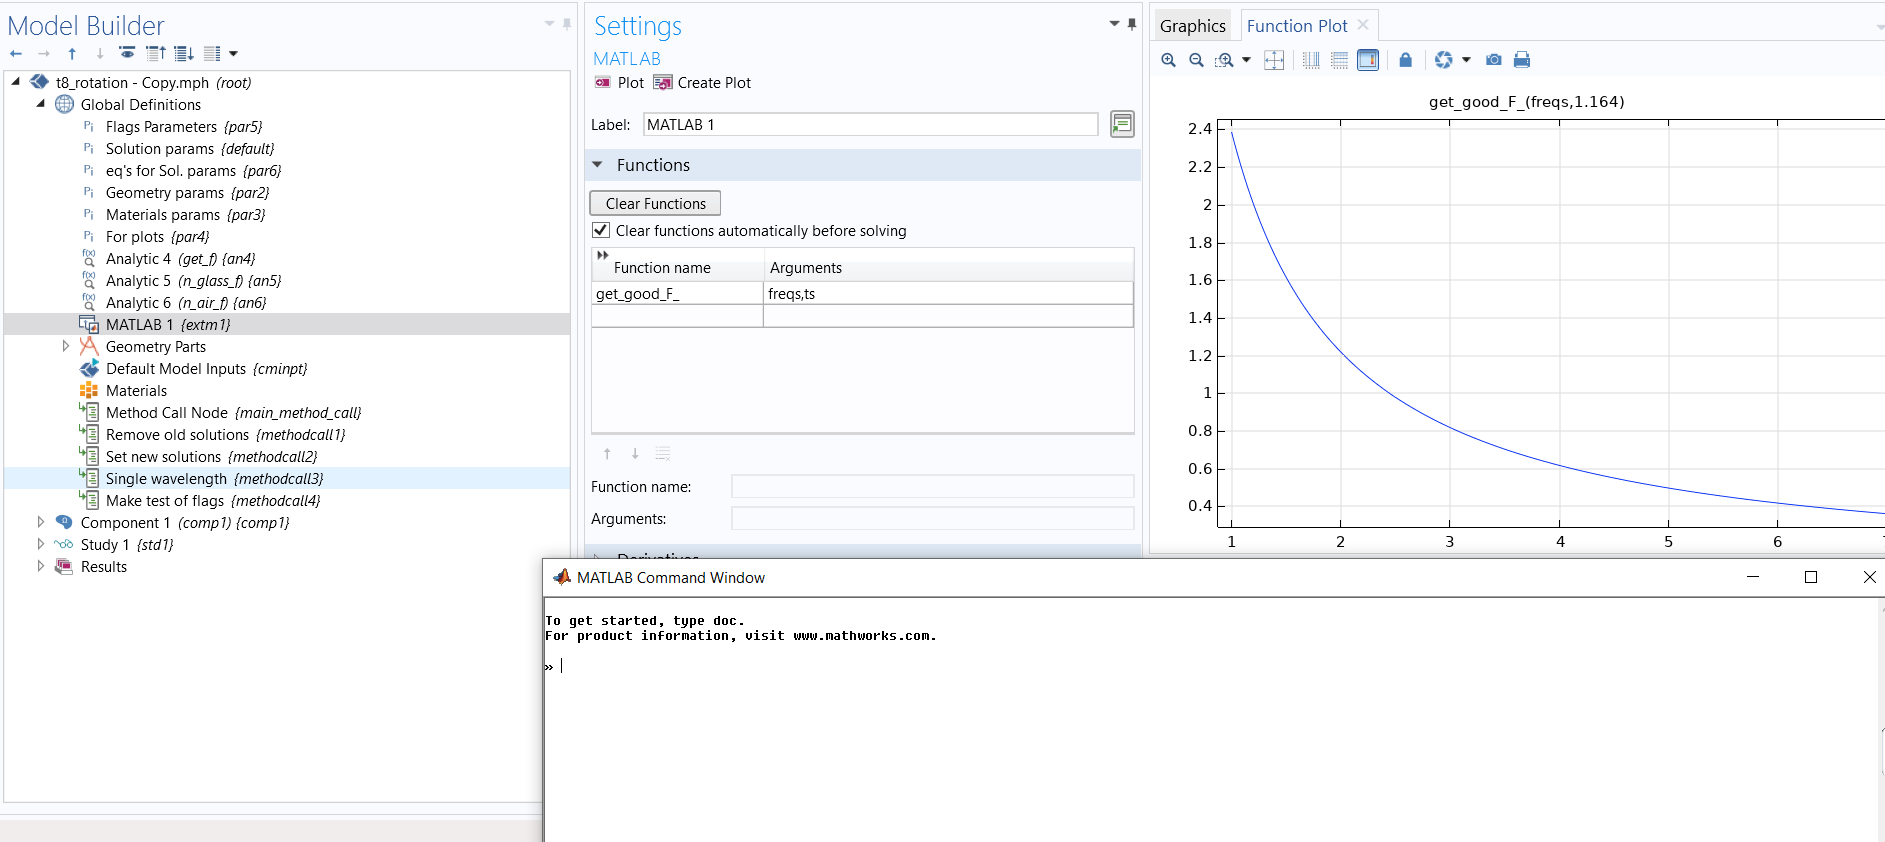Click the Zoom Extents icon in plot toolbar
Viewport: 1885px width, 842px height.
click(1274, 60)
